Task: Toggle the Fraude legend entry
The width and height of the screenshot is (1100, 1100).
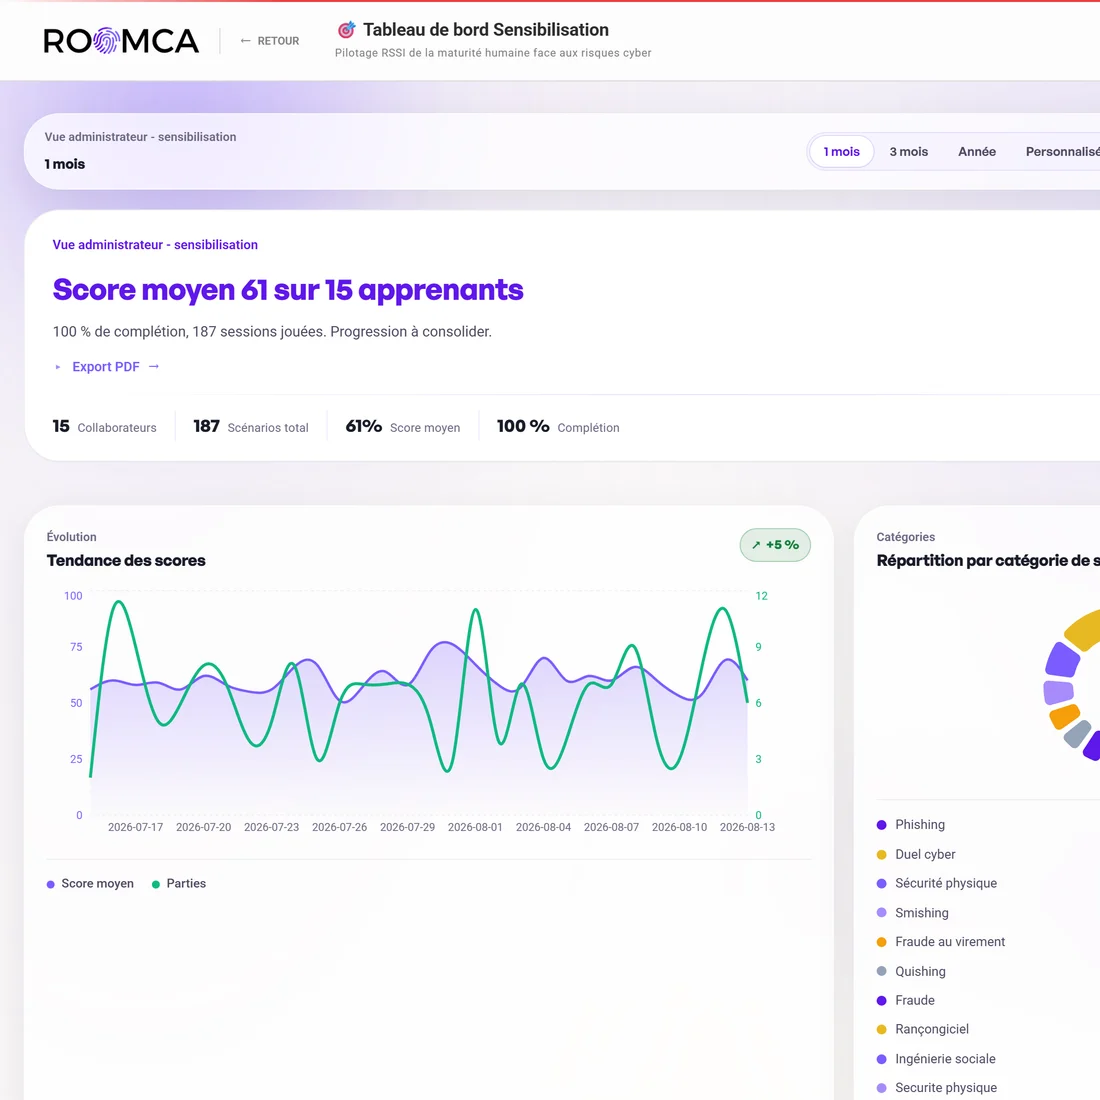Action: (x=905, y=1000)
